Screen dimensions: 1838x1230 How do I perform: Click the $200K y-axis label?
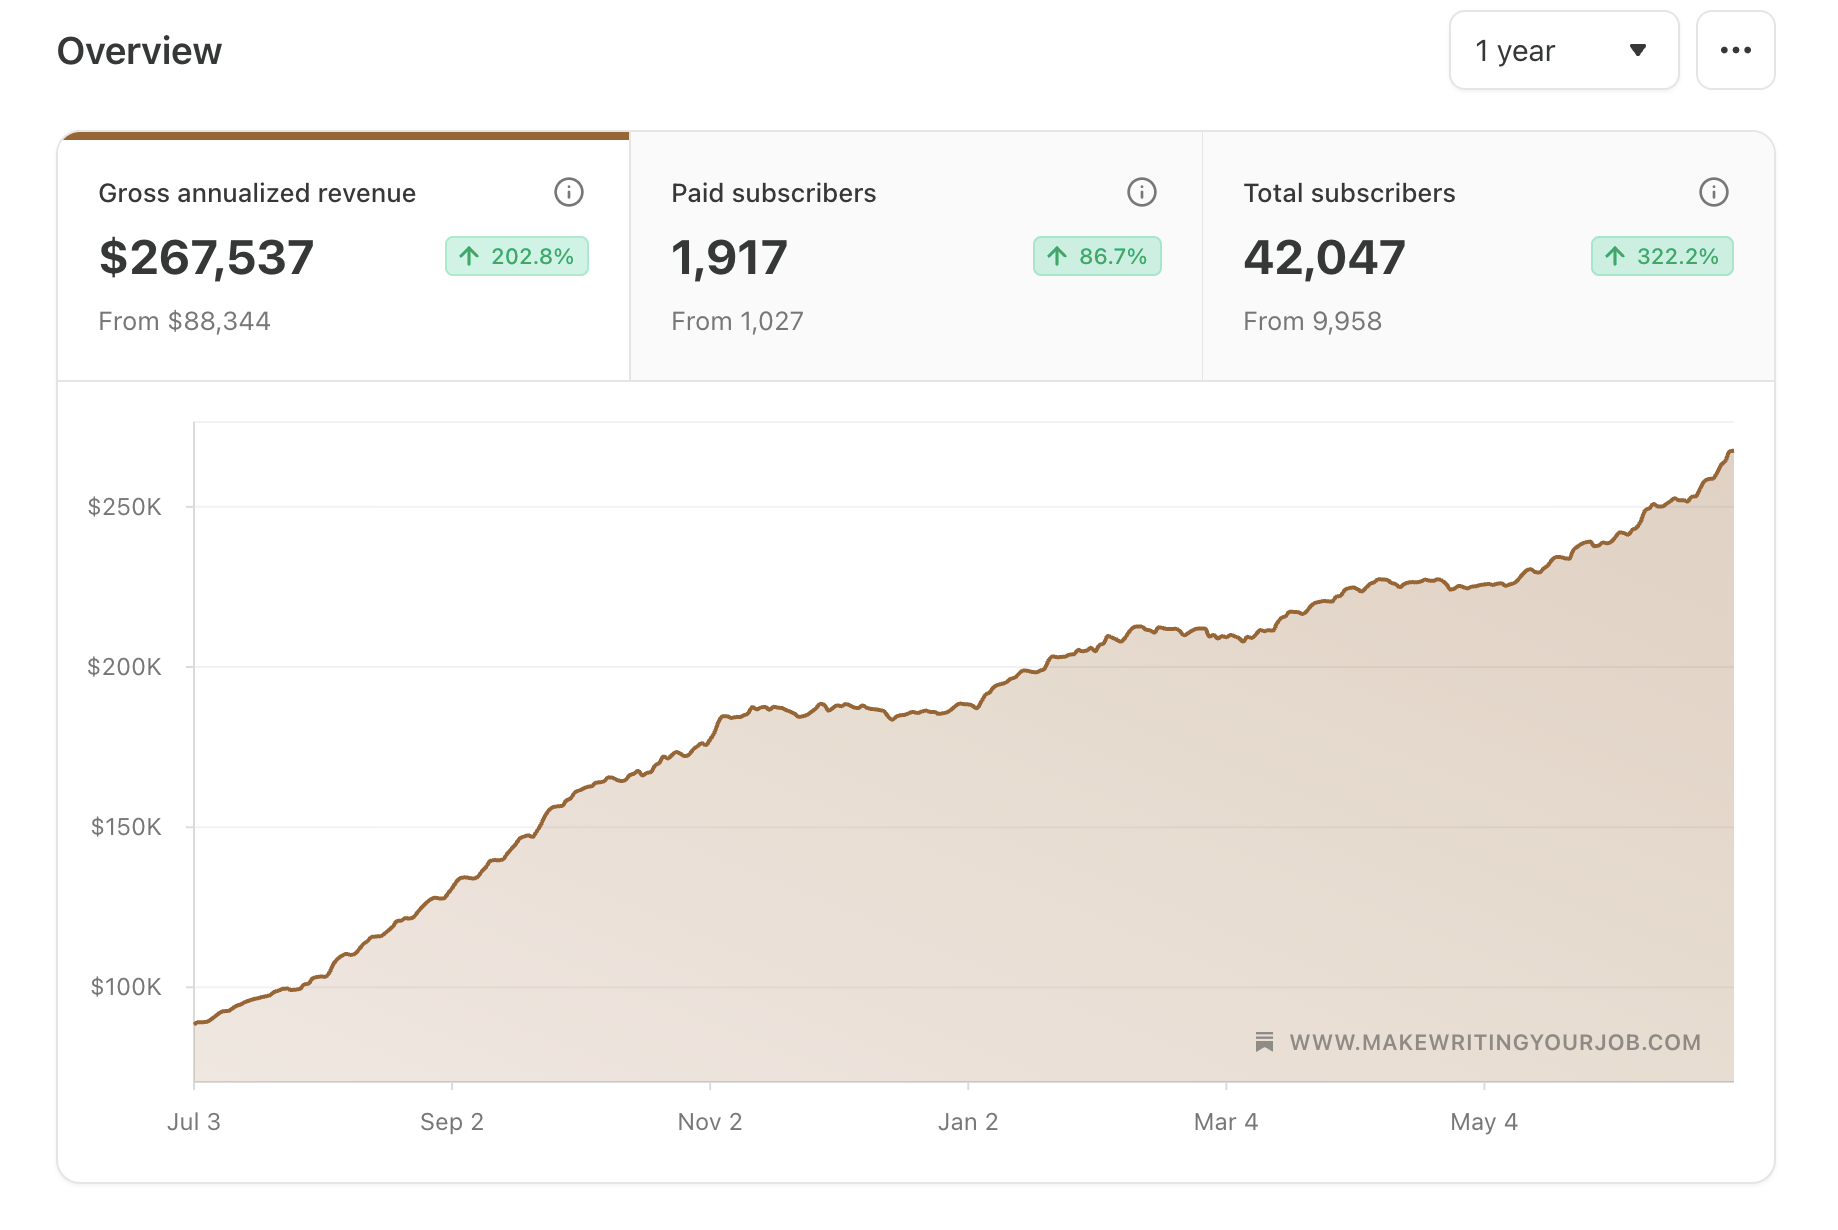(124, 667)
